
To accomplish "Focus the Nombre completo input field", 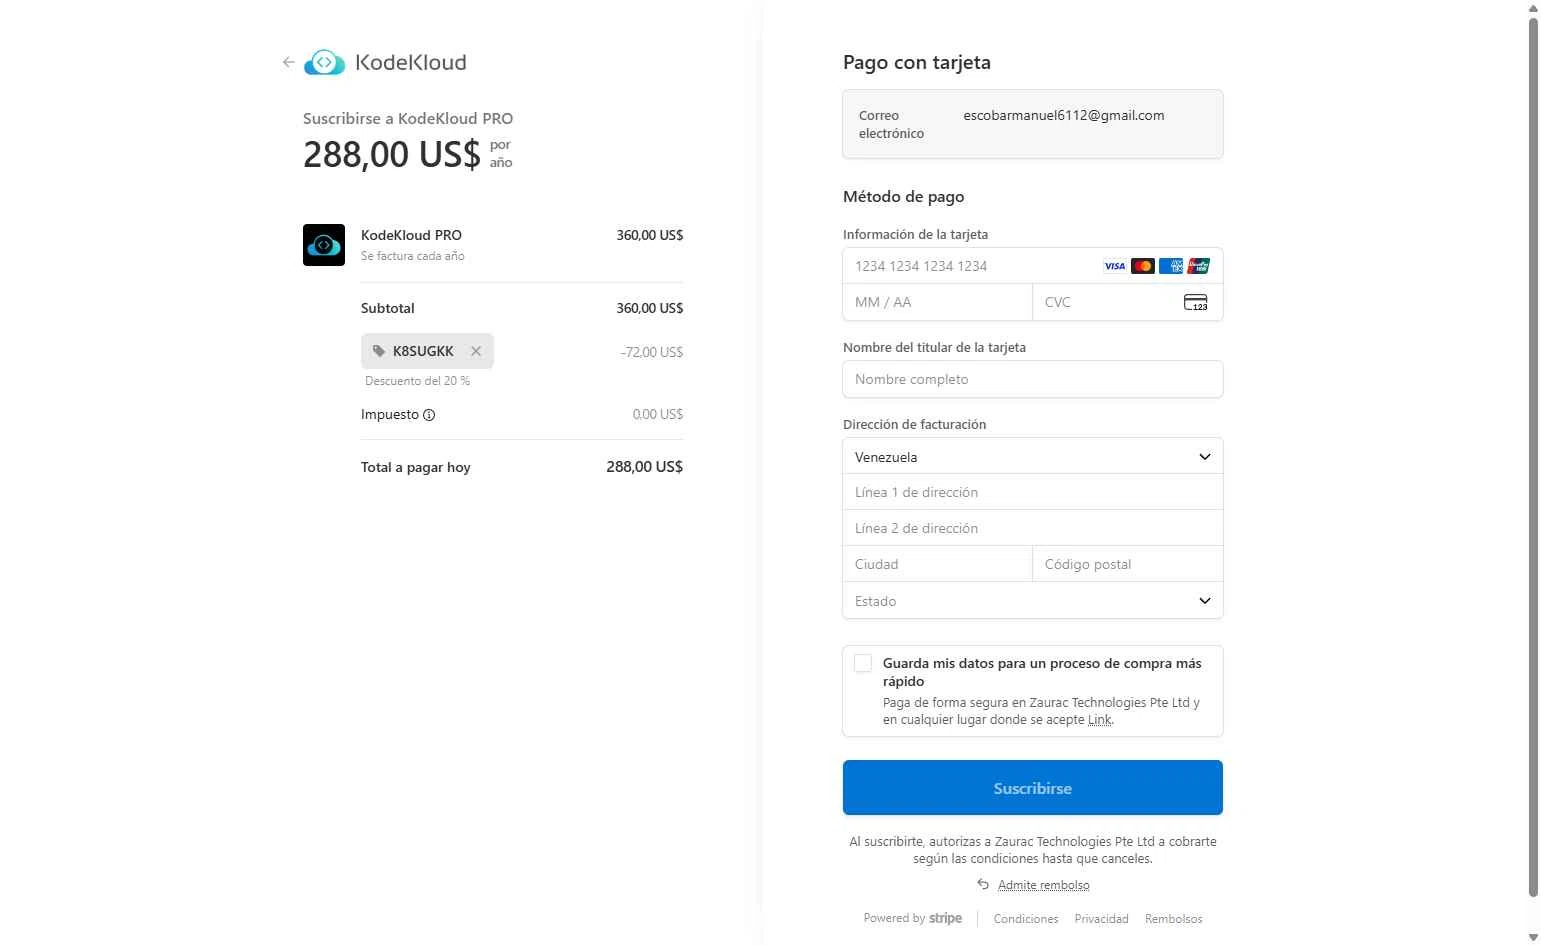I will pyautogui.click(x=1032, y=379).
